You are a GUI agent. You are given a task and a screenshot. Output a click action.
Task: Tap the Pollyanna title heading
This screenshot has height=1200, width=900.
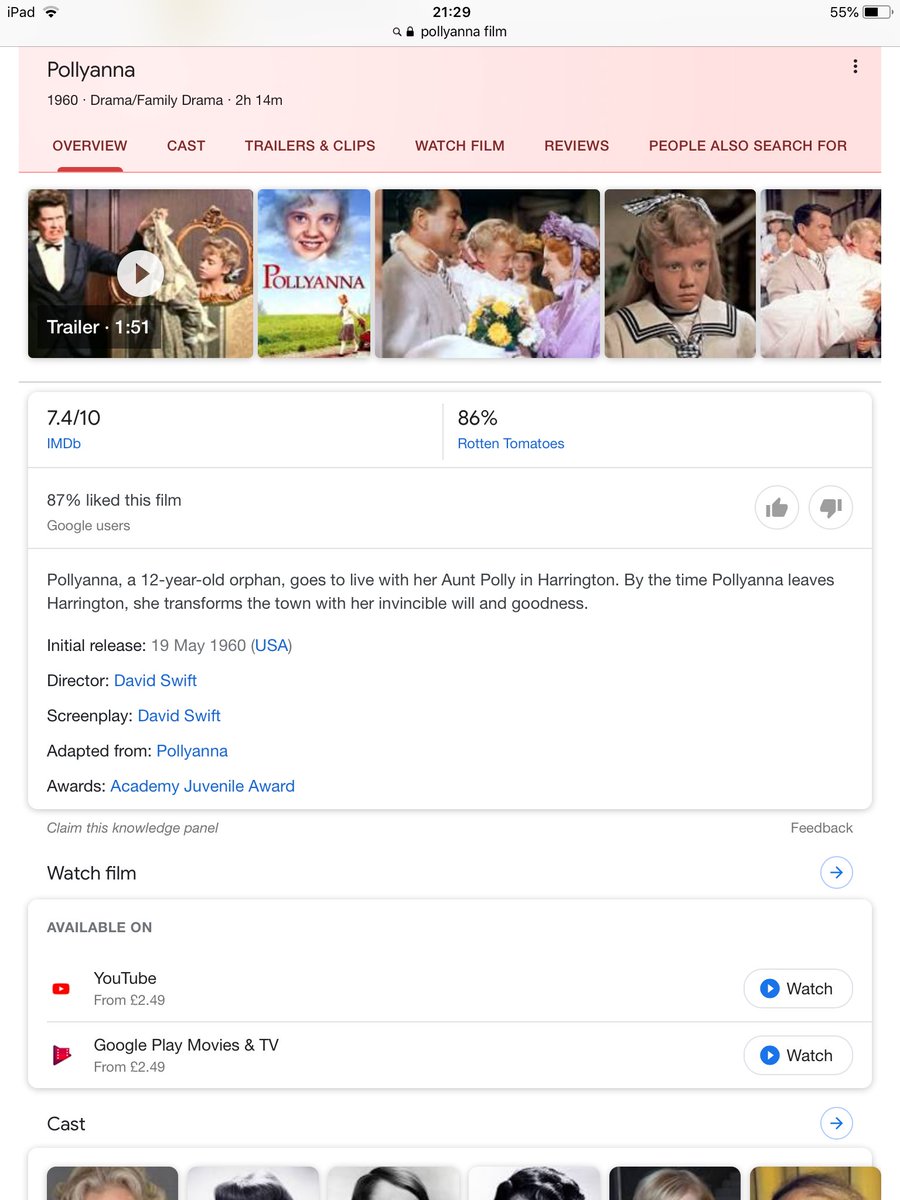(x=91, y=70)
